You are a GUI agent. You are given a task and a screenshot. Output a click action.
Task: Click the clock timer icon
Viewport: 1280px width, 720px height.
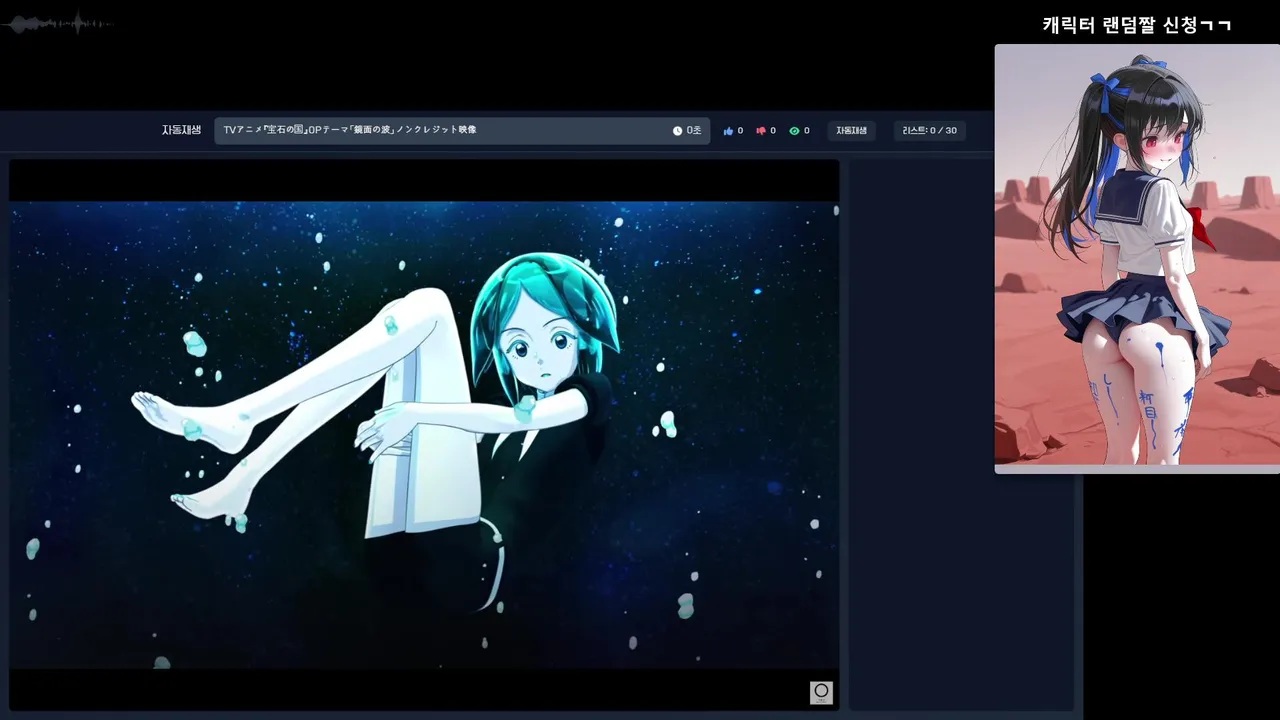[677, 131]
